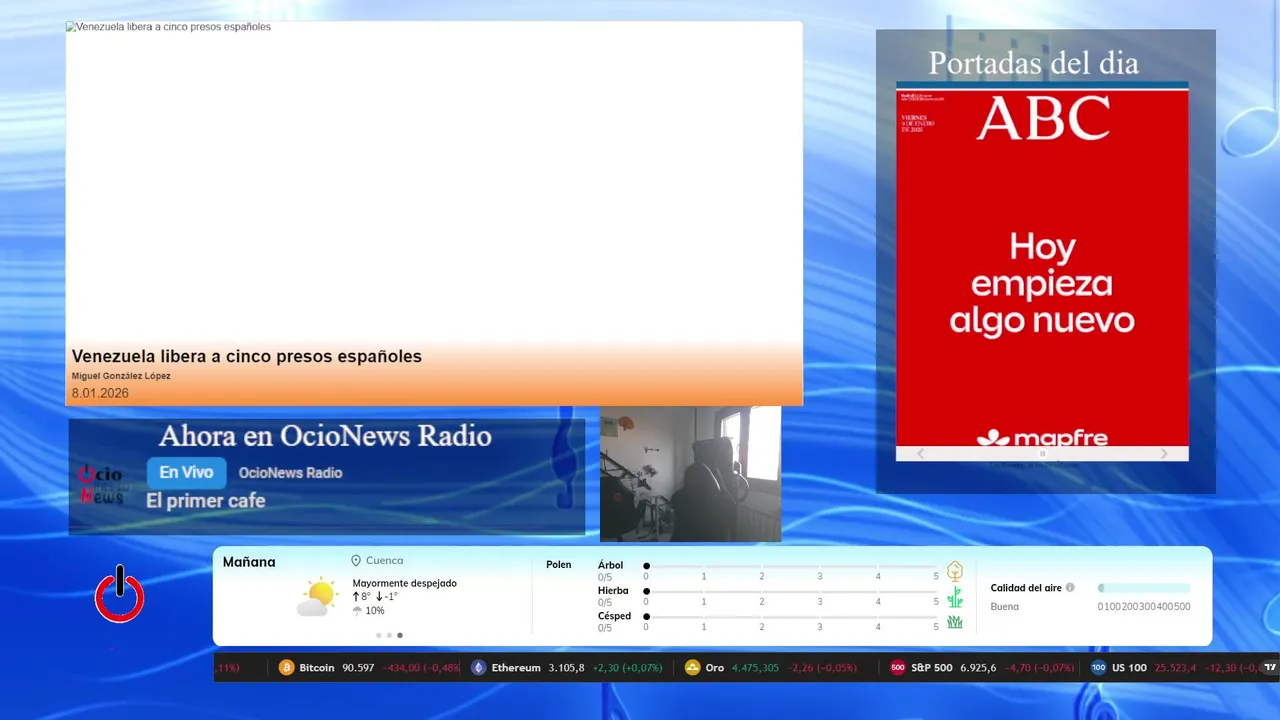Click the Cuenca location pin icon
This screenshot has height=720, width=1280.
click(356, 561)
